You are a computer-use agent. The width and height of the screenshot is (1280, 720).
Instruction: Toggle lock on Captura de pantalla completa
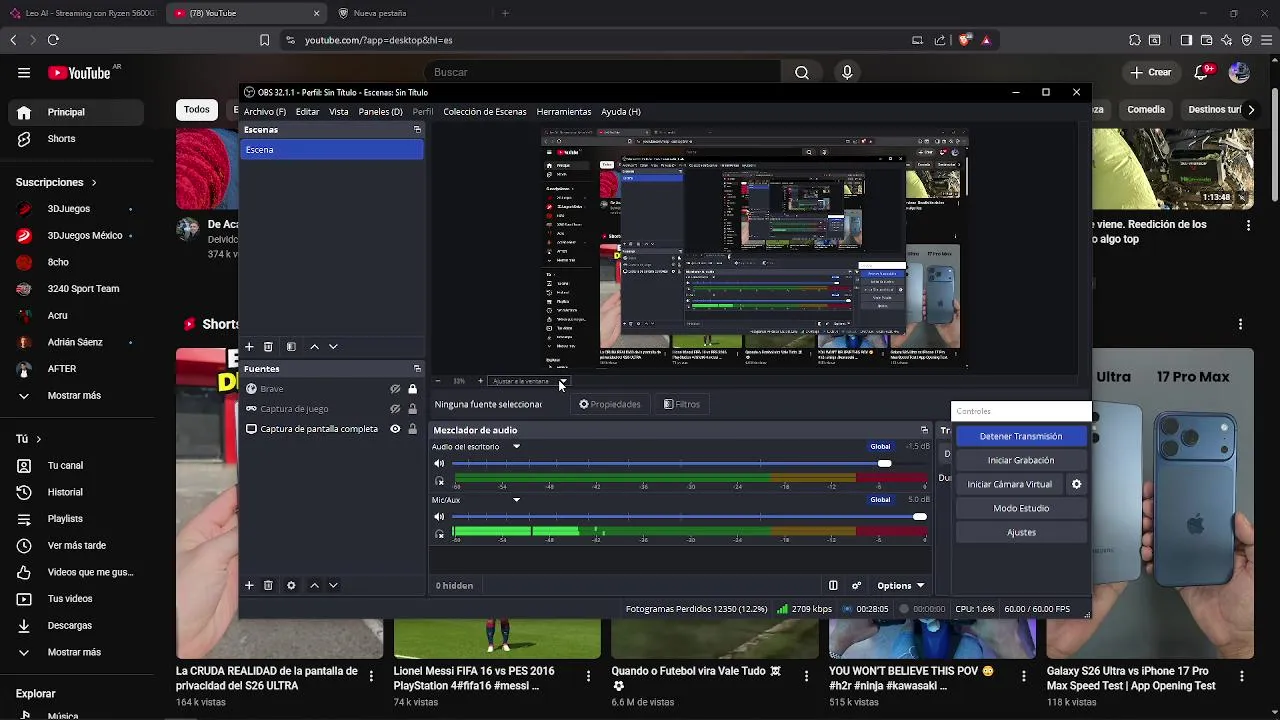[412, 429]
